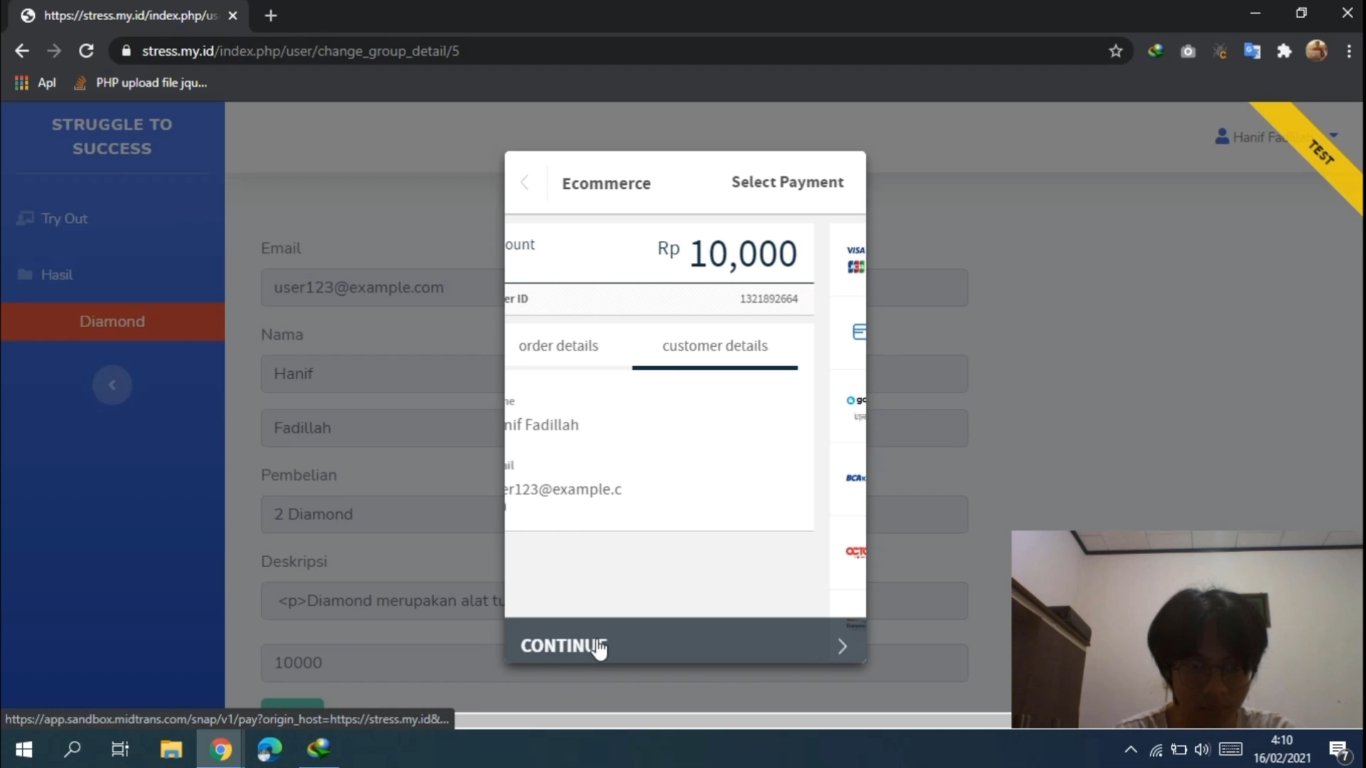
Task: Open the Chrome profile avatar
Action: point(1316,50)
